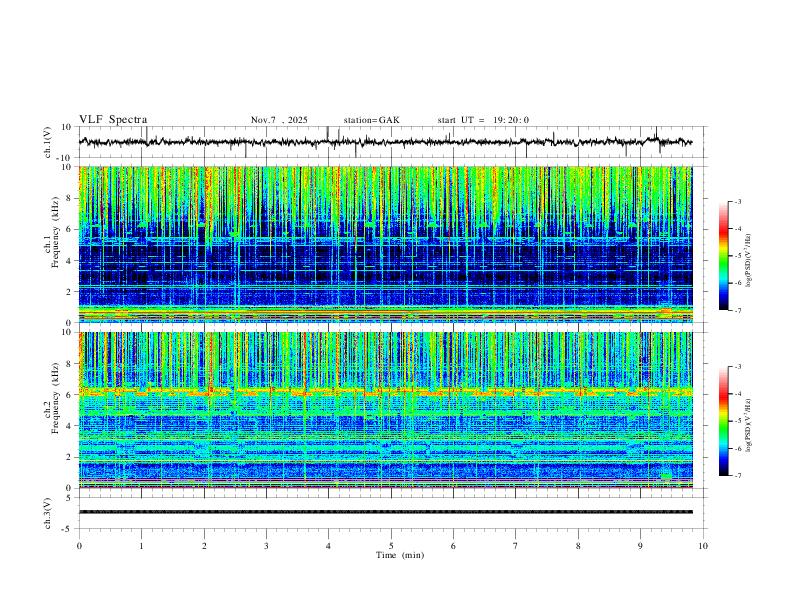Click the ch.1 voltage waveform trace
Screen dimensions: 792x612
[385, 142]
